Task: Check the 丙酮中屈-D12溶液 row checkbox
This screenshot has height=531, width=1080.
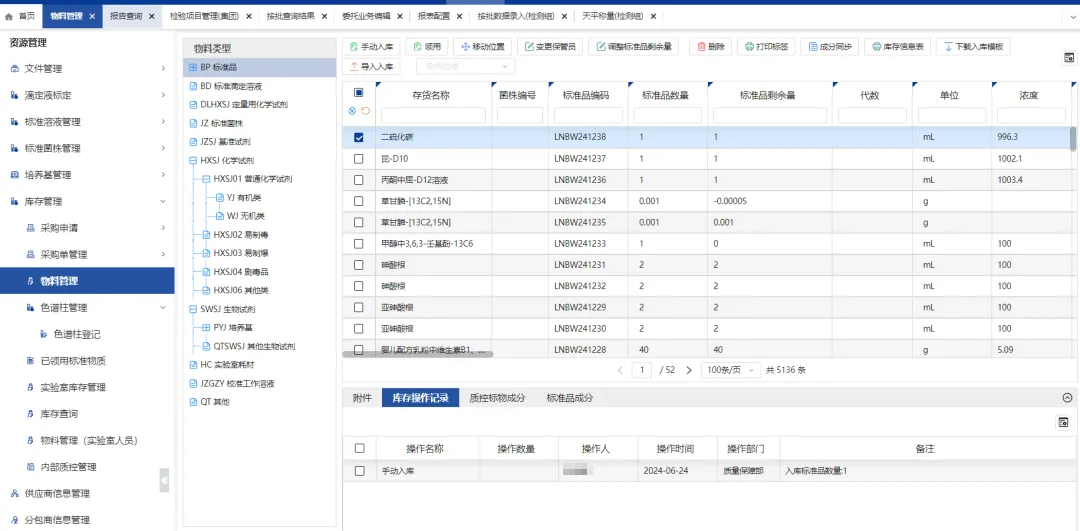Action: tap(359, 180)
